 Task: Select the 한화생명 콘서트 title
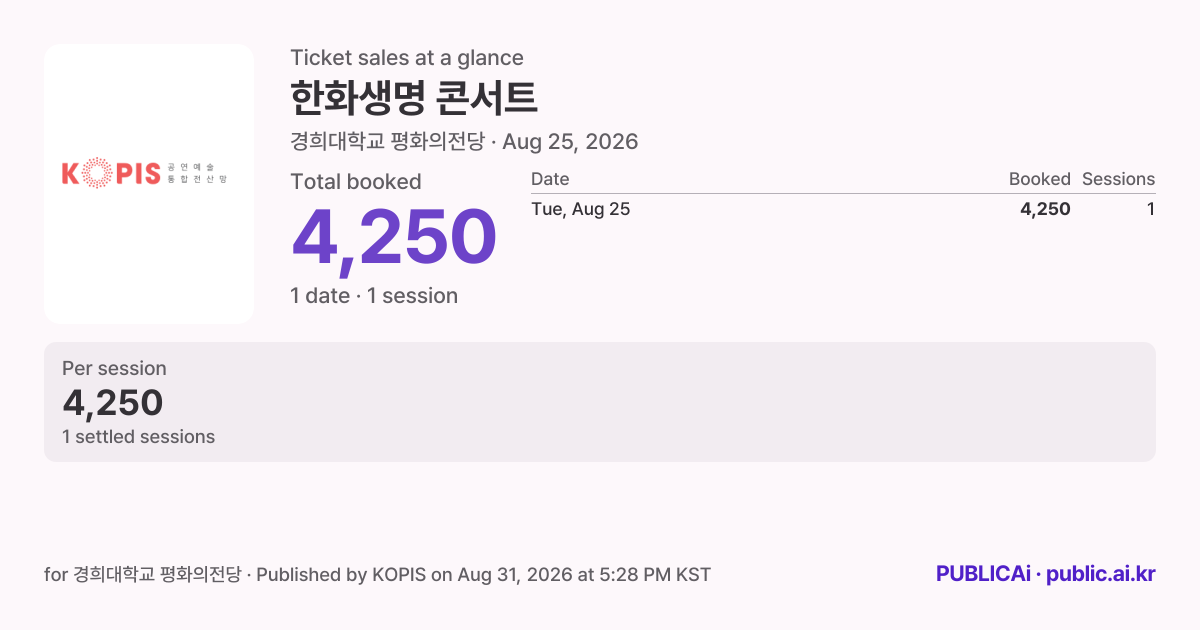click(414, 98)
